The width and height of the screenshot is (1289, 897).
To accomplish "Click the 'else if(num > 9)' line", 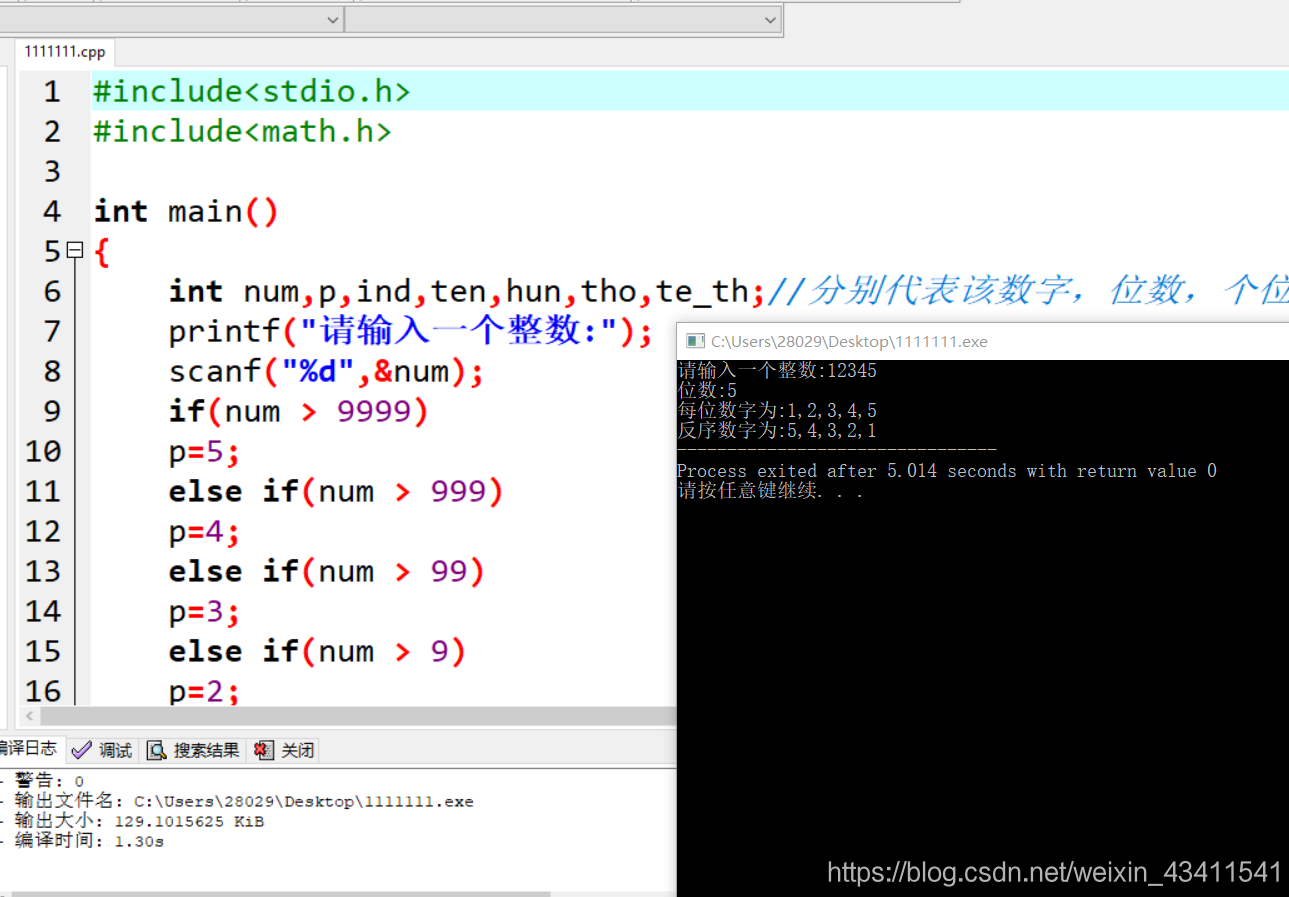I will pyautogui.click(x=317, y=651).
